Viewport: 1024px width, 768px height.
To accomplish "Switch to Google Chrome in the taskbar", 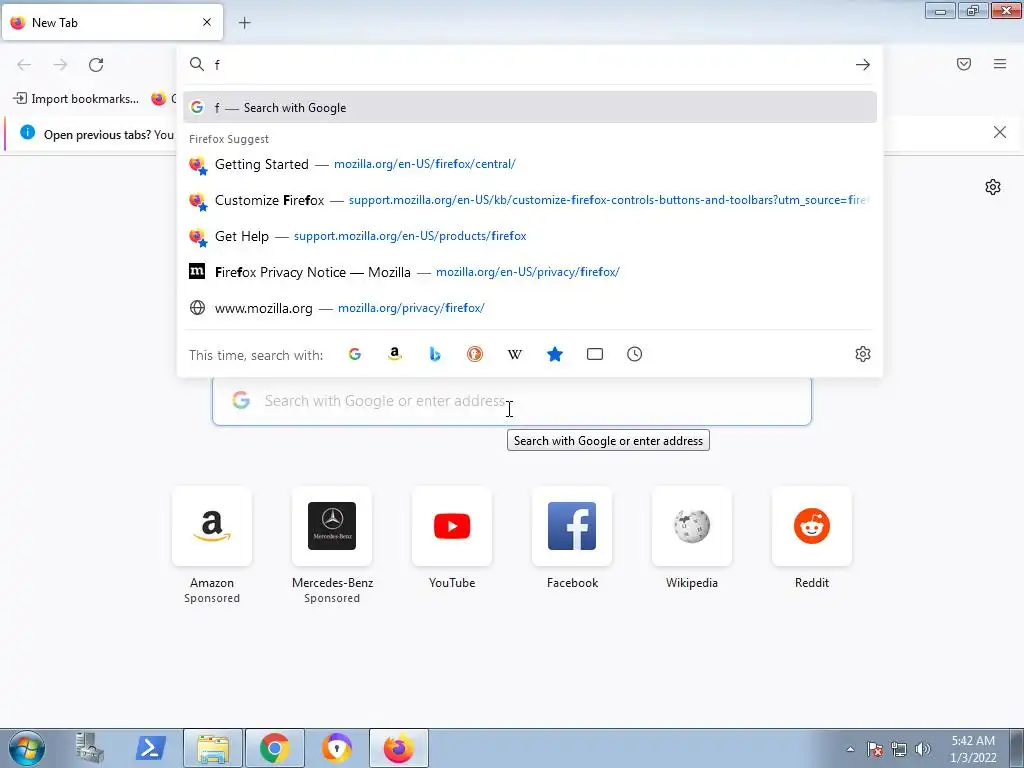I will [275, 748].
